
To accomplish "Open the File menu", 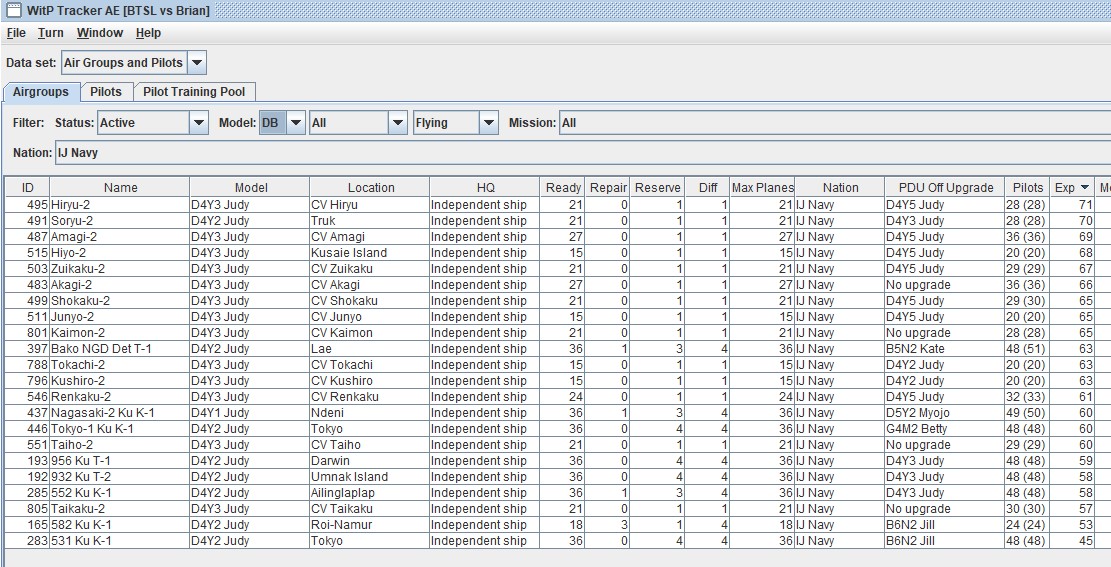I will 16,33.
